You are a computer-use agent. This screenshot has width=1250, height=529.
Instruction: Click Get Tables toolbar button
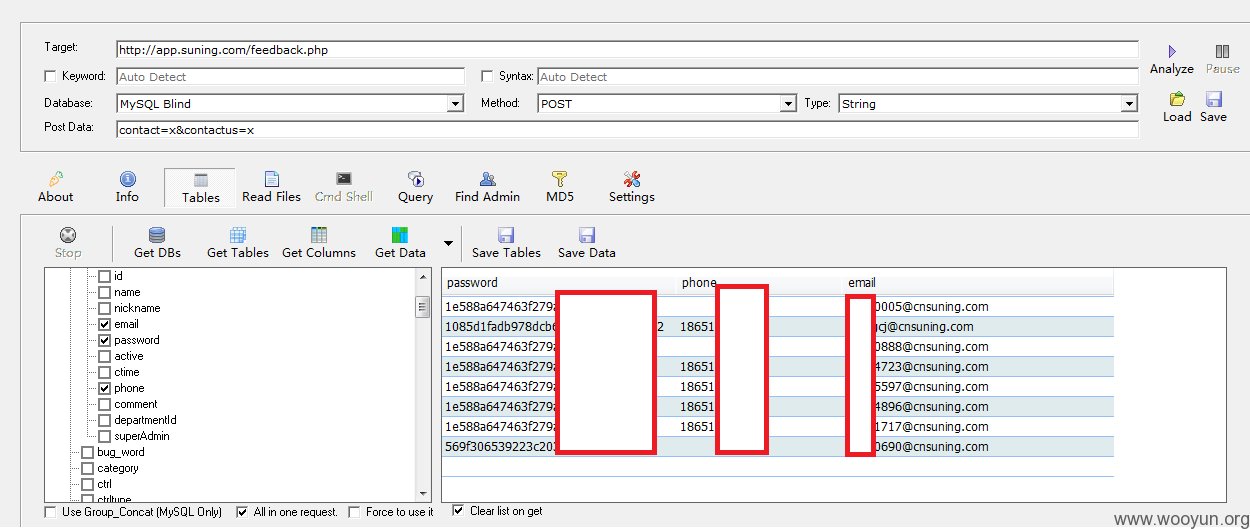tap(238, 243)
